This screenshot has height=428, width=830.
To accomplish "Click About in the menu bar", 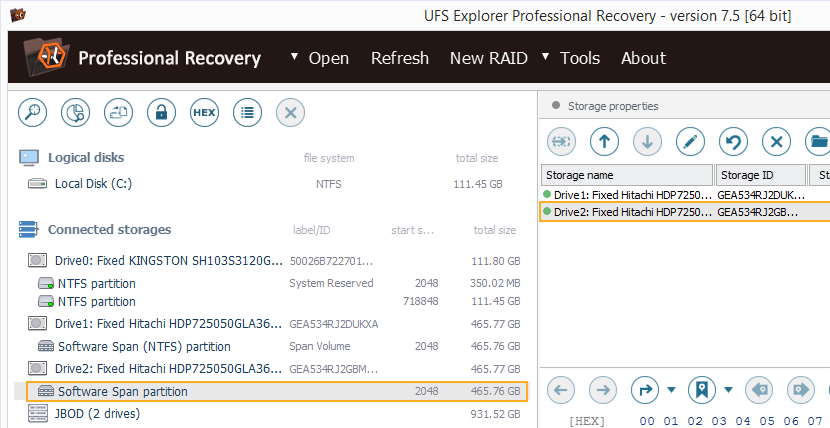I will (644, 58).
